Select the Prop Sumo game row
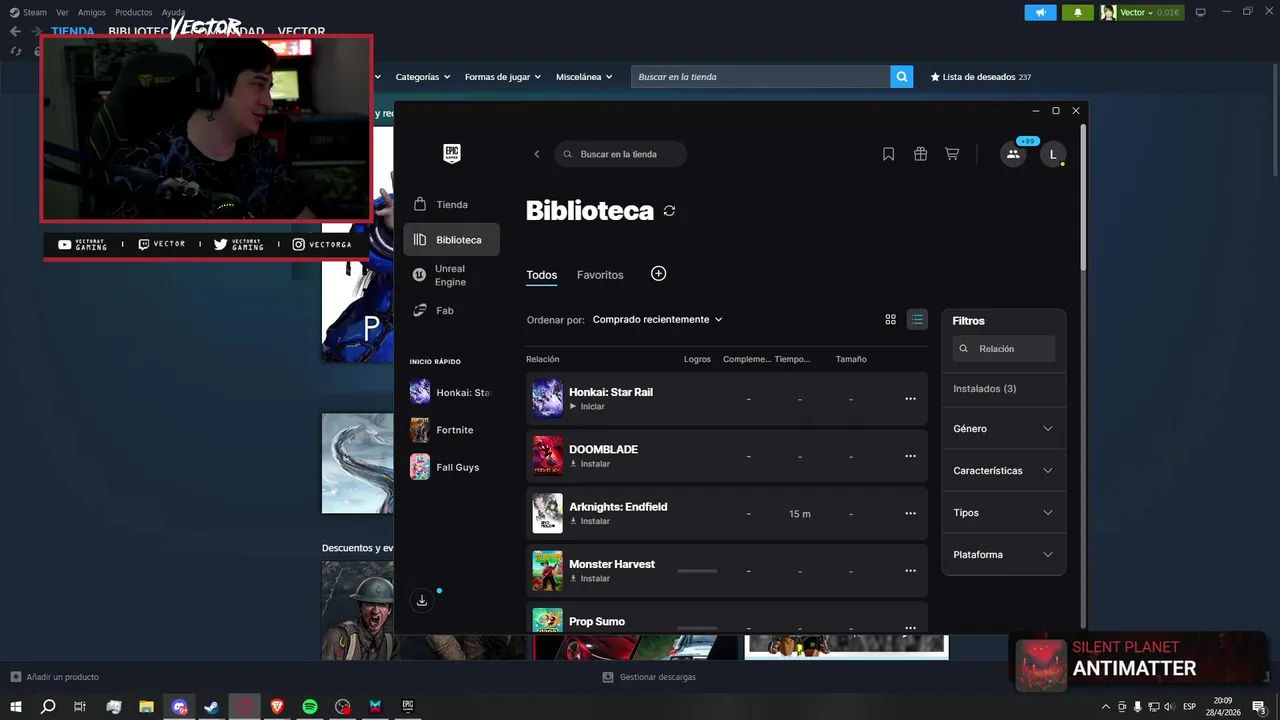Image resolution: width=1280 pixels, height=720 pixels. [x=727, y=618]
